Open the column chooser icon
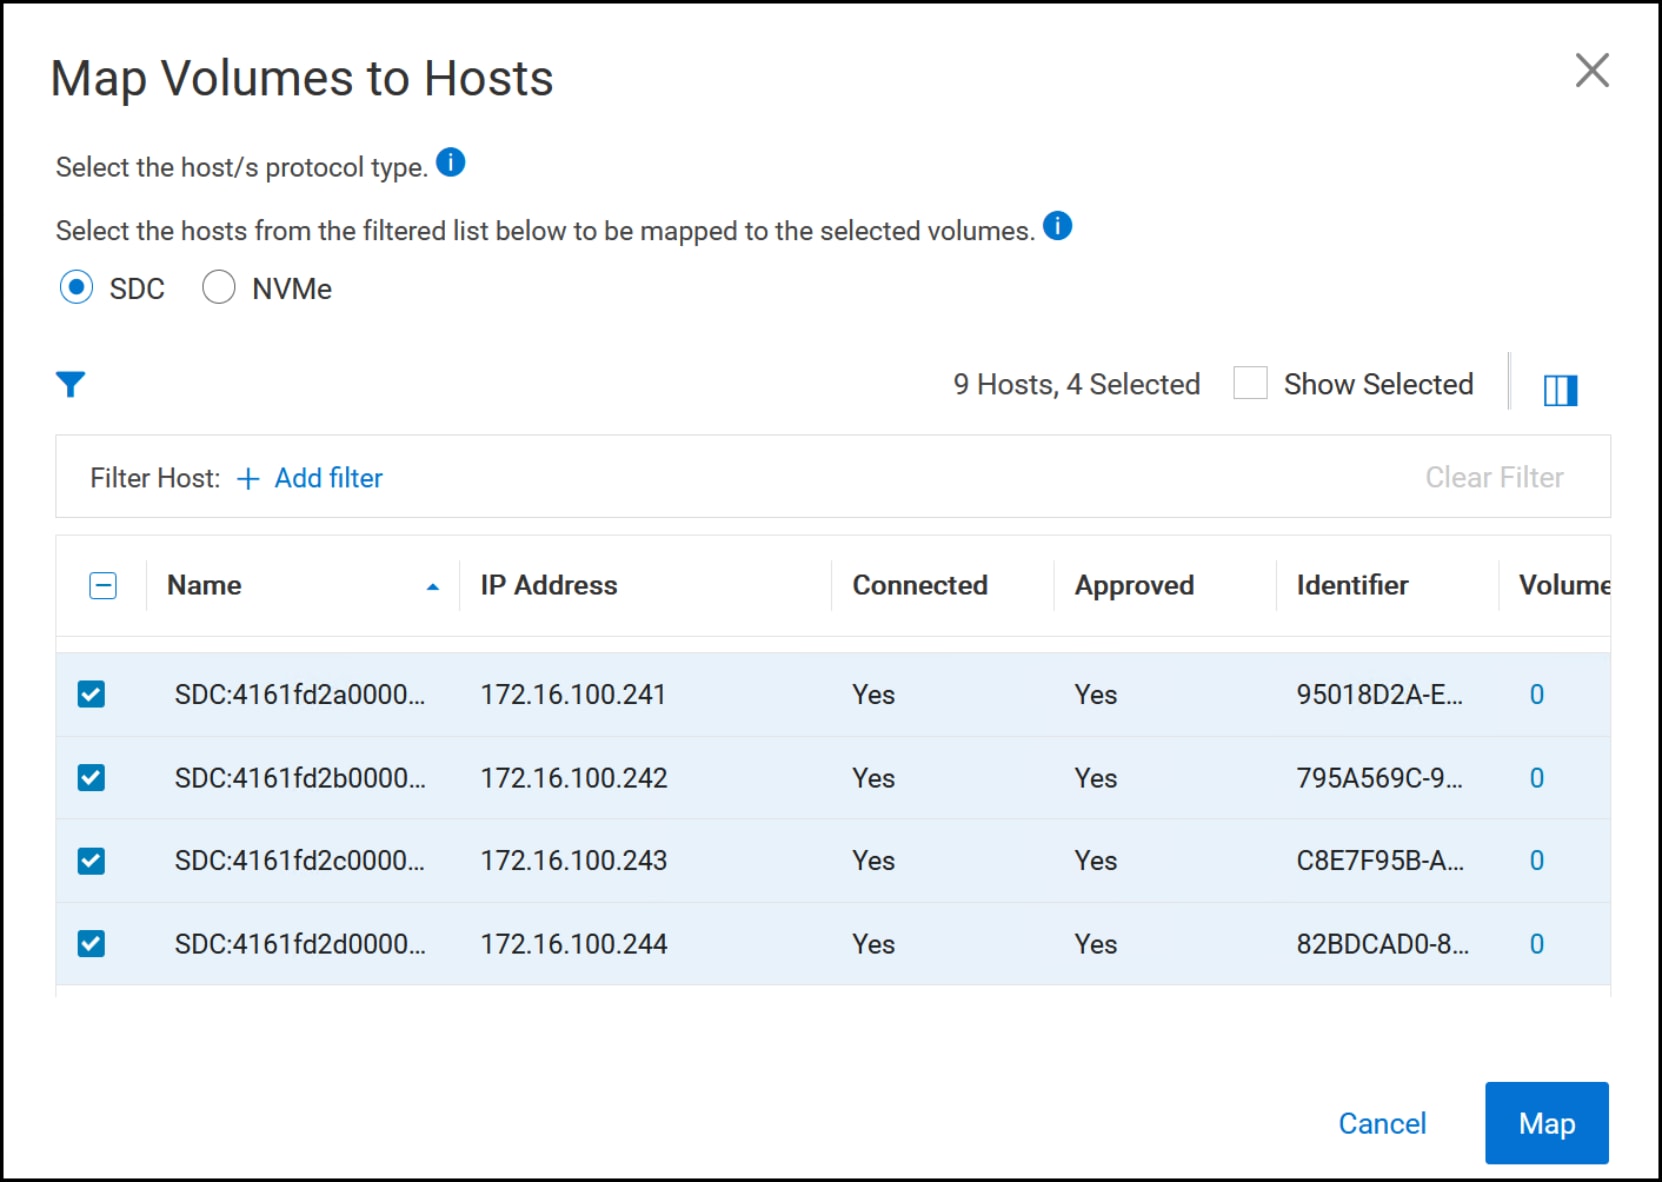The image size is (1662, 1182). point(1560,390)
